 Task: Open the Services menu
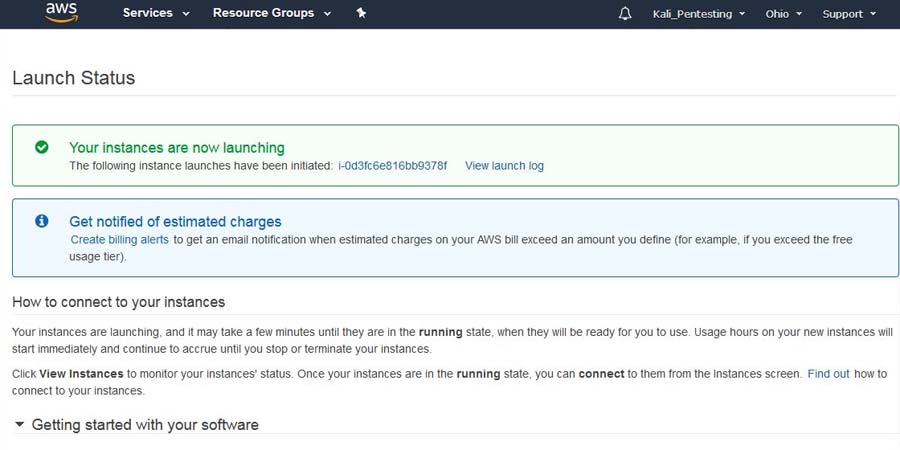tap(156, 13)
